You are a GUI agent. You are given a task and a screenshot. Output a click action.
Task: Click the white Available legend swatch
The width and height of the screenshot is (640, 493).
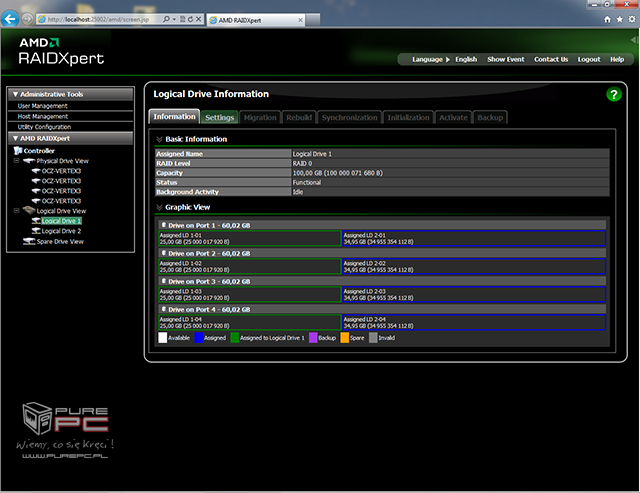pyautogui.click(x=162, y=338)
